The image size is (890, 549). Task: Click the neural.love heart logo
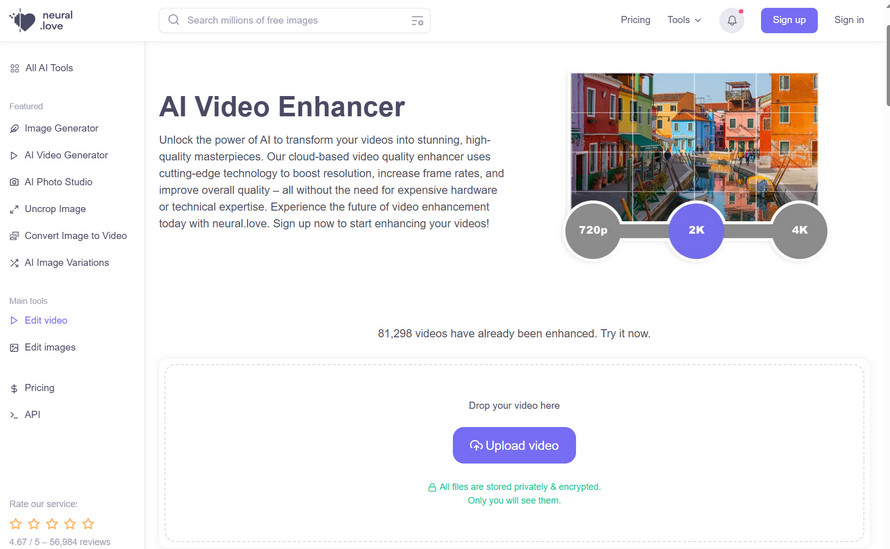(23, 20)
